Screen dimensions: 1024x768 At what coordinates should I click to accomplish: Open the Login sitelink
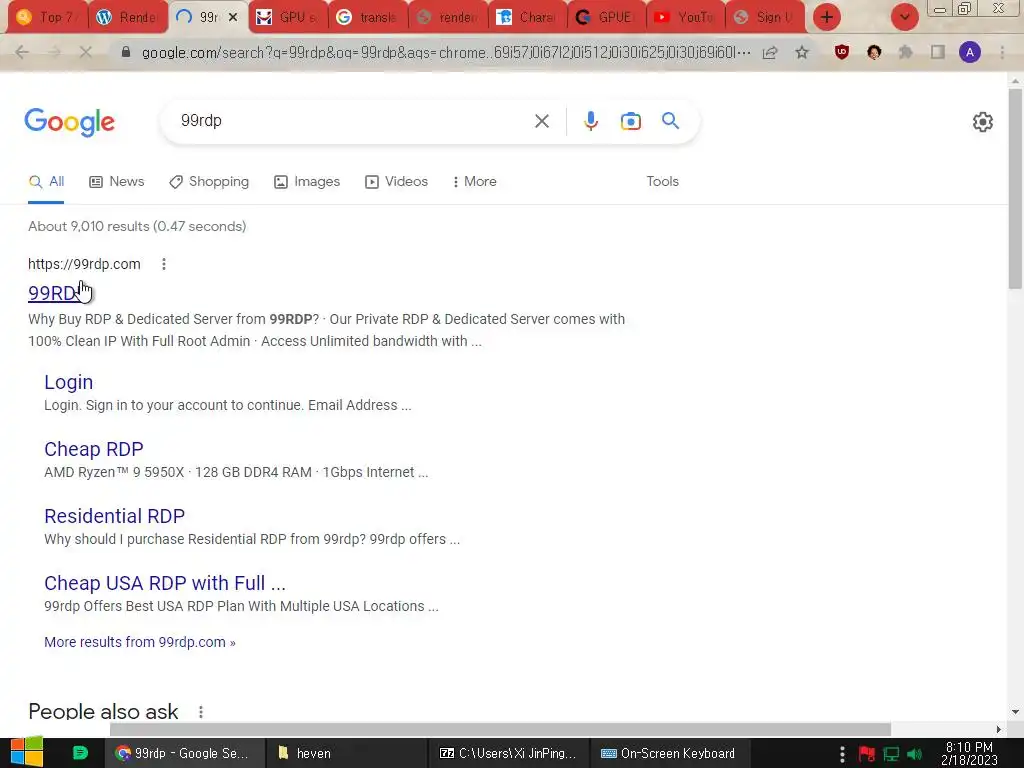pos(69,382)
